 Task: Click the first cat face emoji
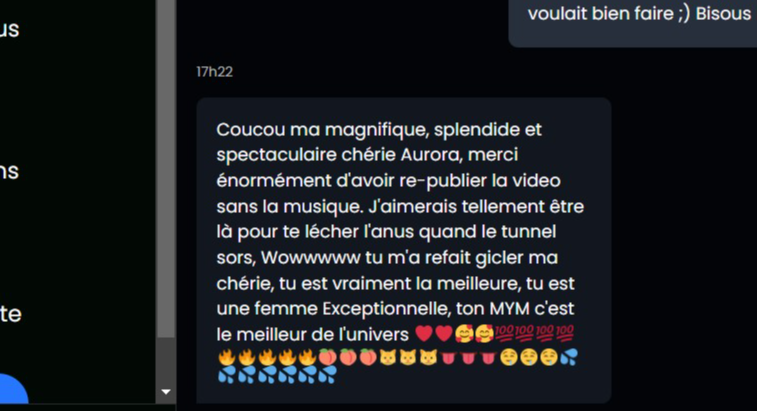pyautogui.click(x=388, y=358)
